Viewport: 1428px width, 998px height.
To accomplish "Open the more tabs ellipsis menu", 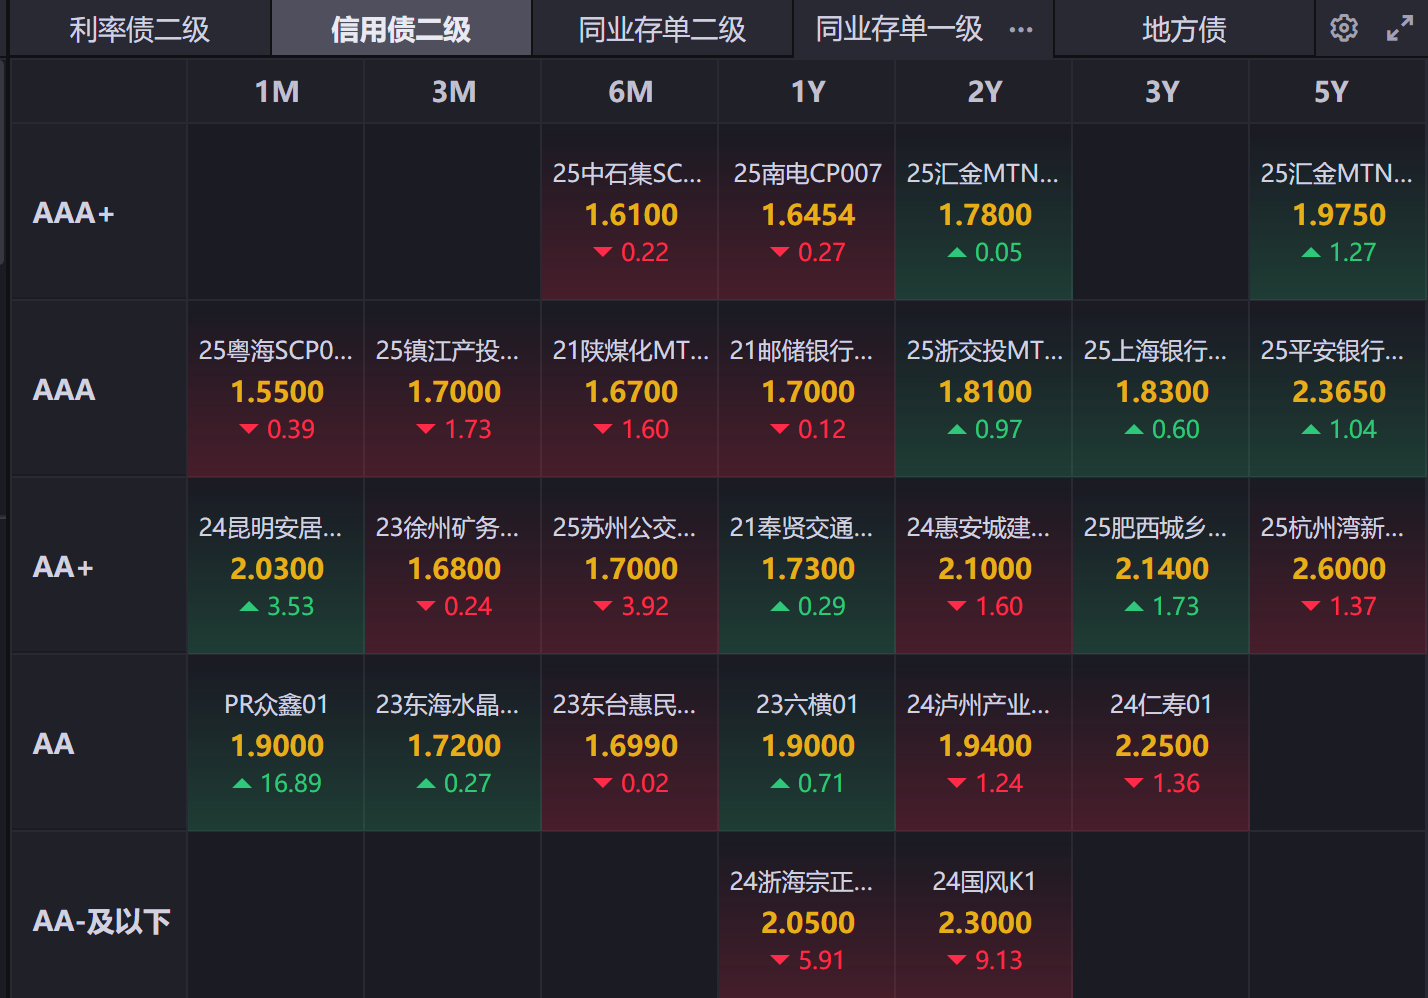I will [1021, 30].
